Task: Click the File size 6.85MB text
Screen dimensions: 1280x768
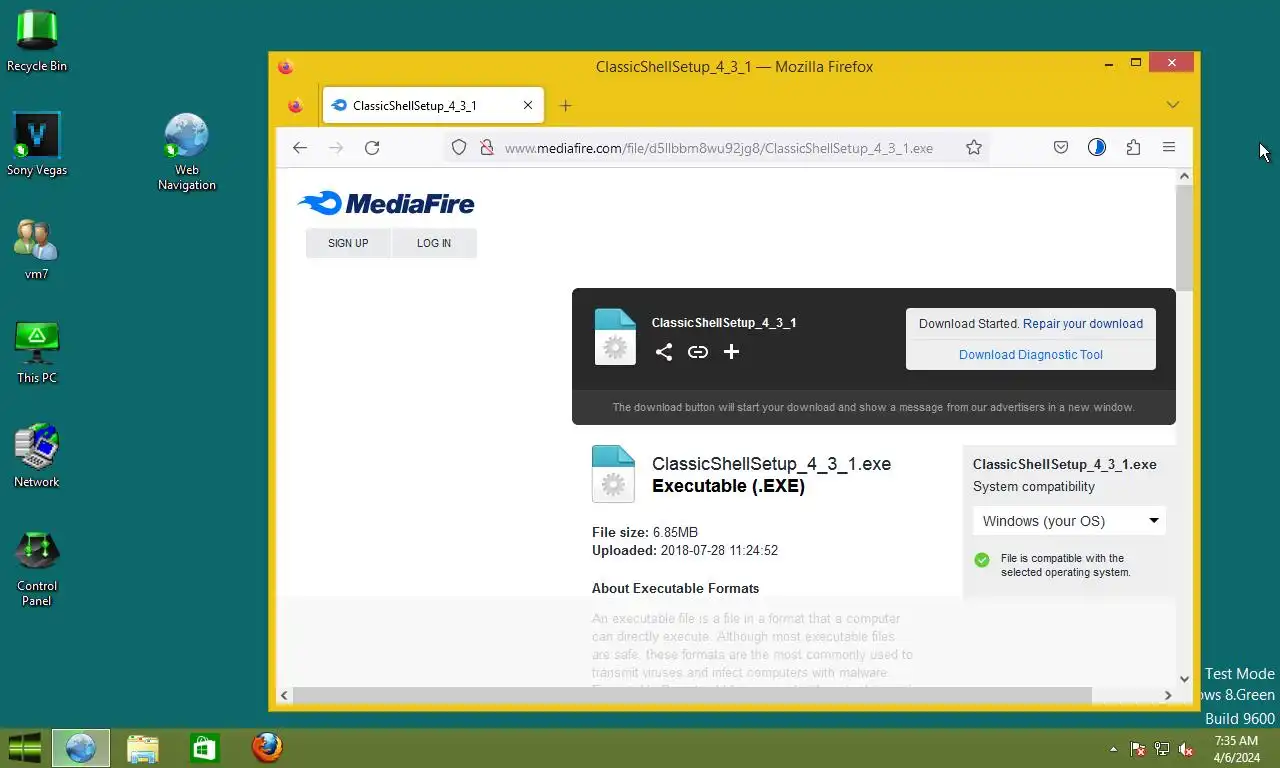Action: coord(645,533)
